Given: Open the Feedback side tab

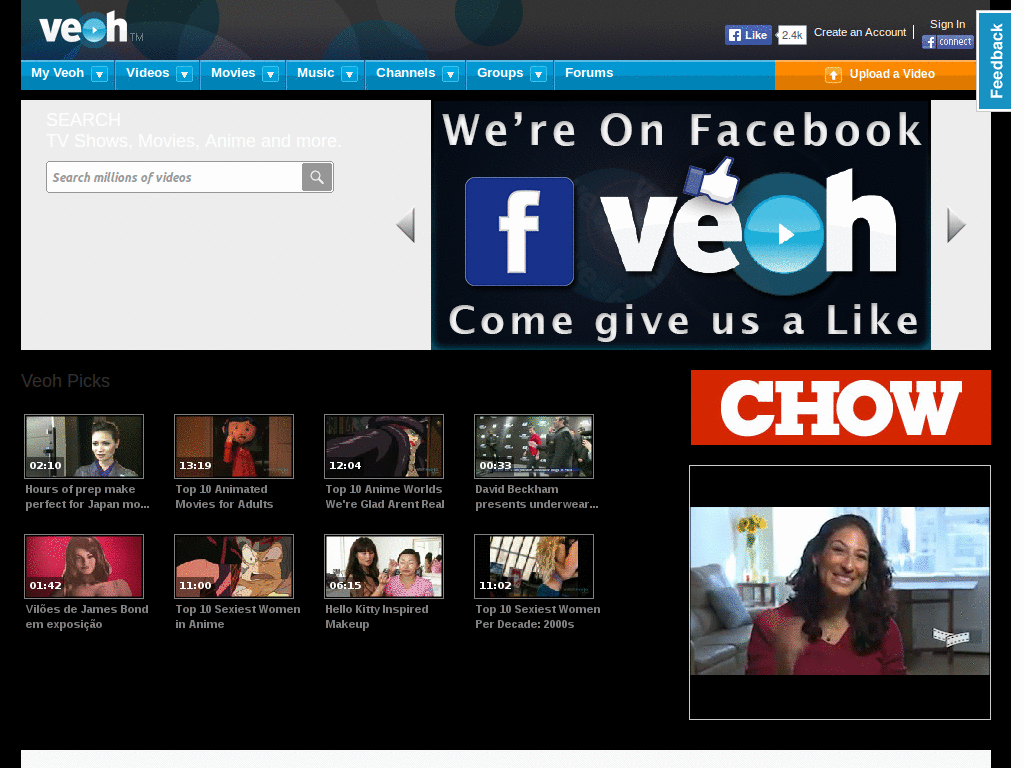Looking at the screenshot, I should [995, 61].
